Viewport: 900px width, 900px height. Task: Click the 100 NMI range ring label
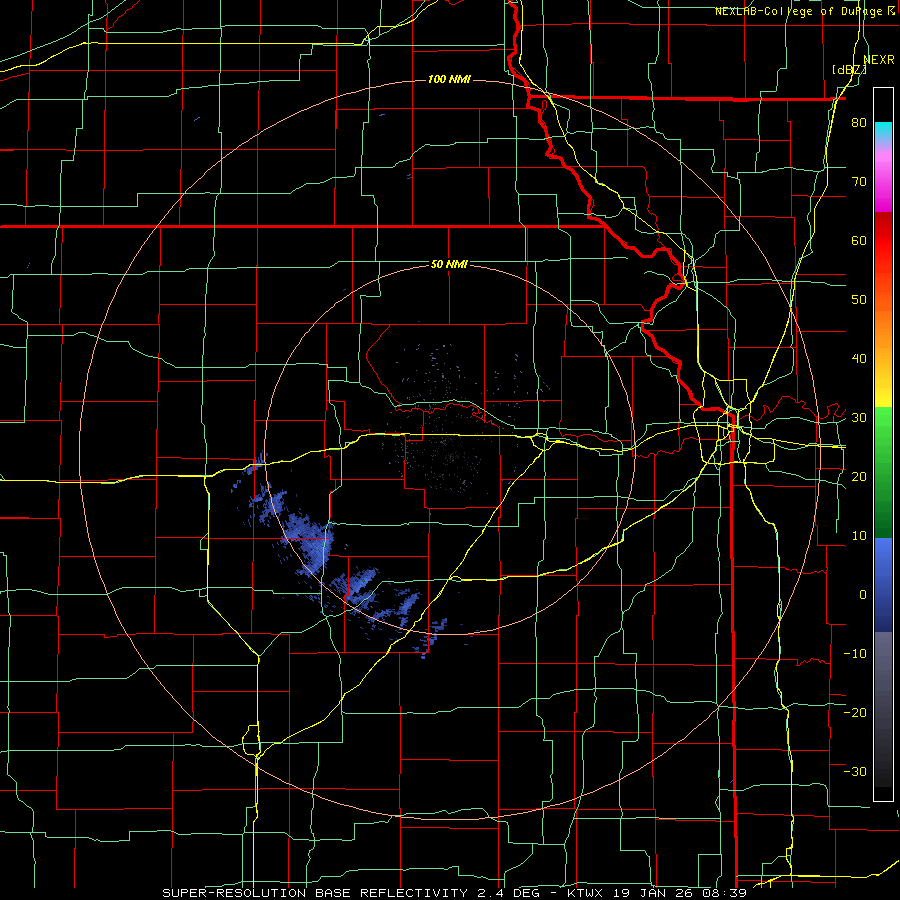[x=449, y=79]
